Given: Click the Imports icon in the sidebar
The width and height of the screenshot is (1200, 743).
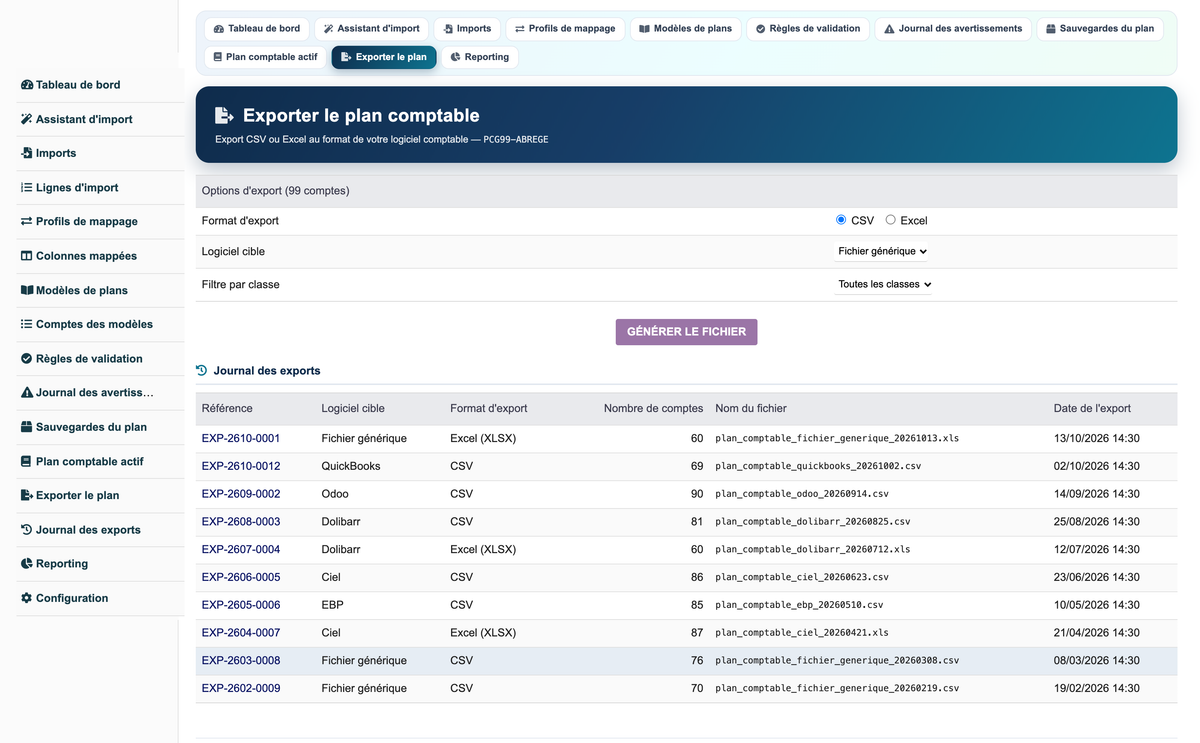Looking at the screenshot, I should click(27, 153).
